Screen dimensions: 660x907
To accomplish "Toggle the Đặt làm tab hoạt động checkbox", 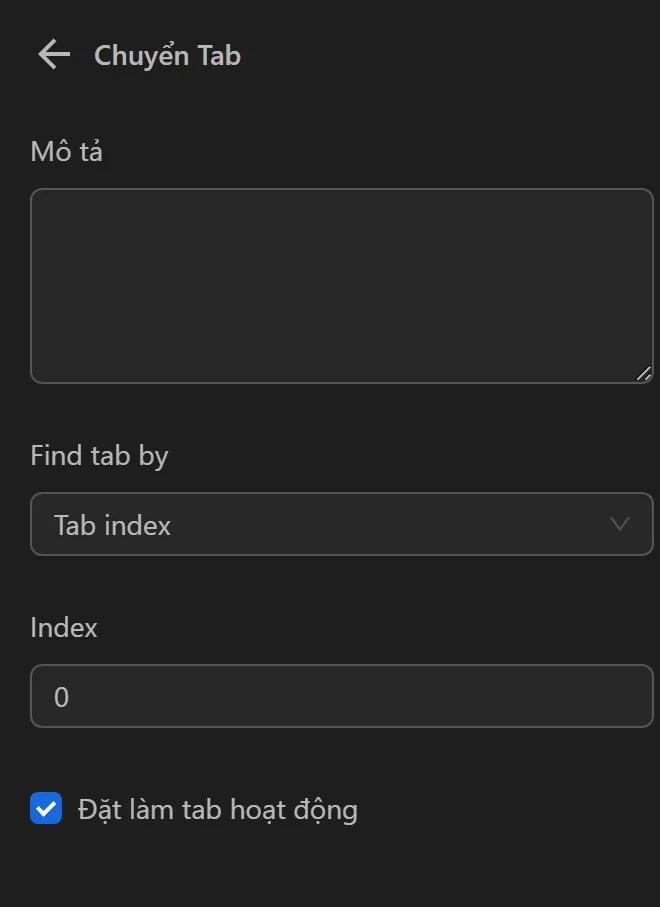I will 45,808.
